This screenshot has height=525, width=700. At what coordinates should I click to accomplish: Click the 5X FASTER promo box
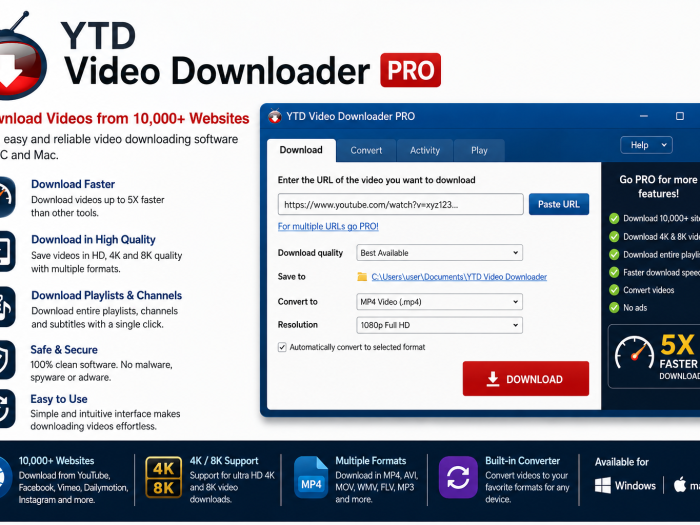(654, 356)
